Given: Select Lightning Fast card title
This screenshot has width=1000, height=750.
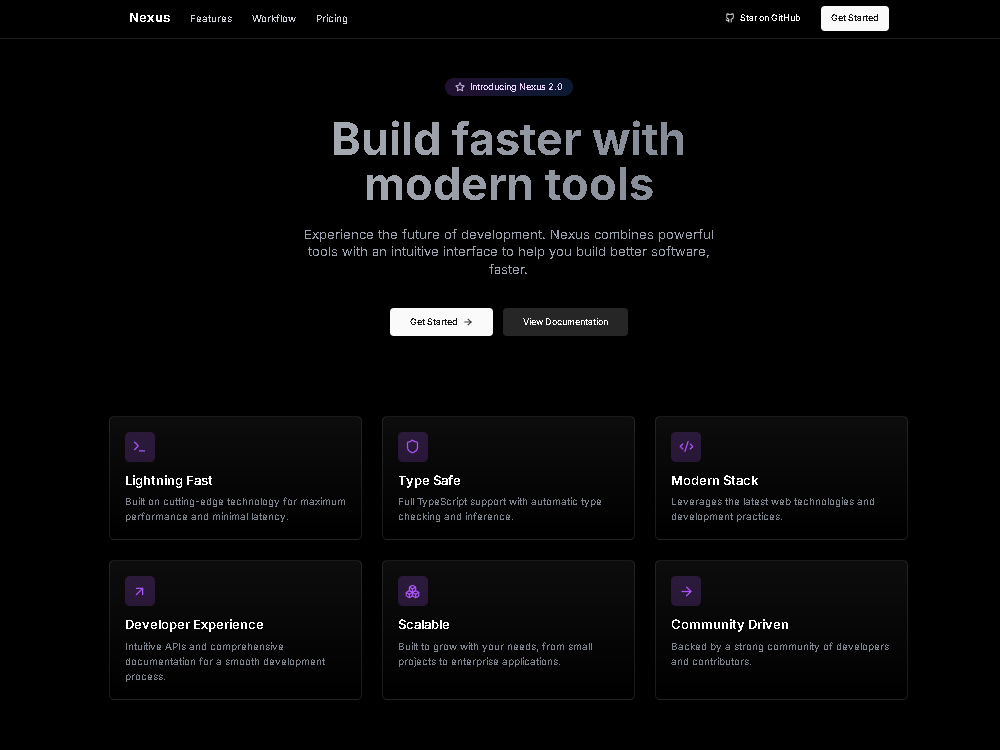Looking at the screenshot, I should tap(168, 481).
